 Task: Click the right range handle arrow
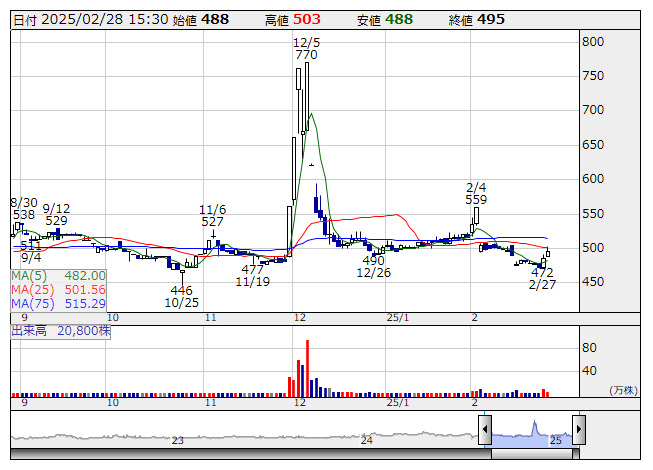tap(578, 431)
